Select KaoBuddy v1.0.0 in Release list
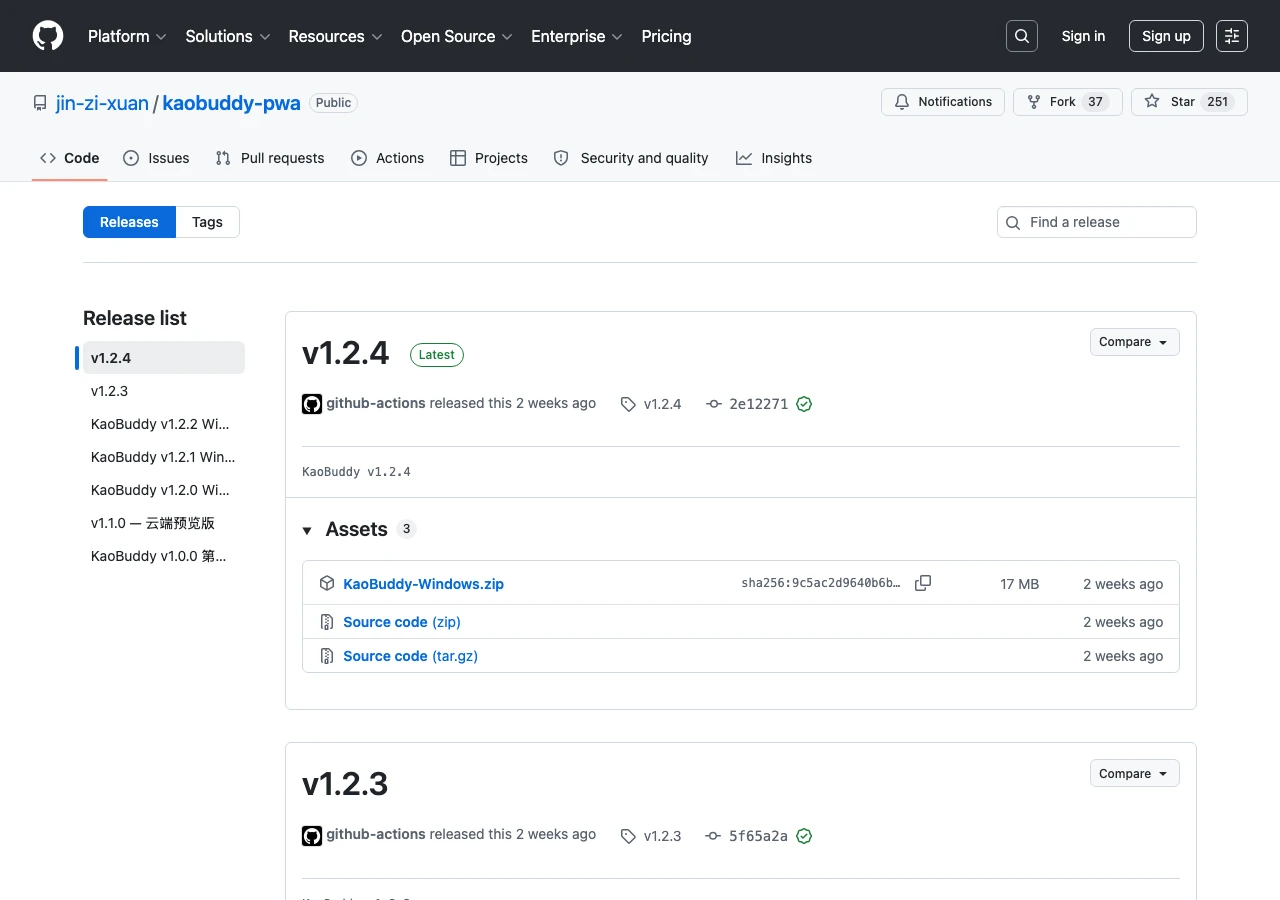Image resolution: width=1280 pixels, height=900 pixels. (x=164, y=556)
